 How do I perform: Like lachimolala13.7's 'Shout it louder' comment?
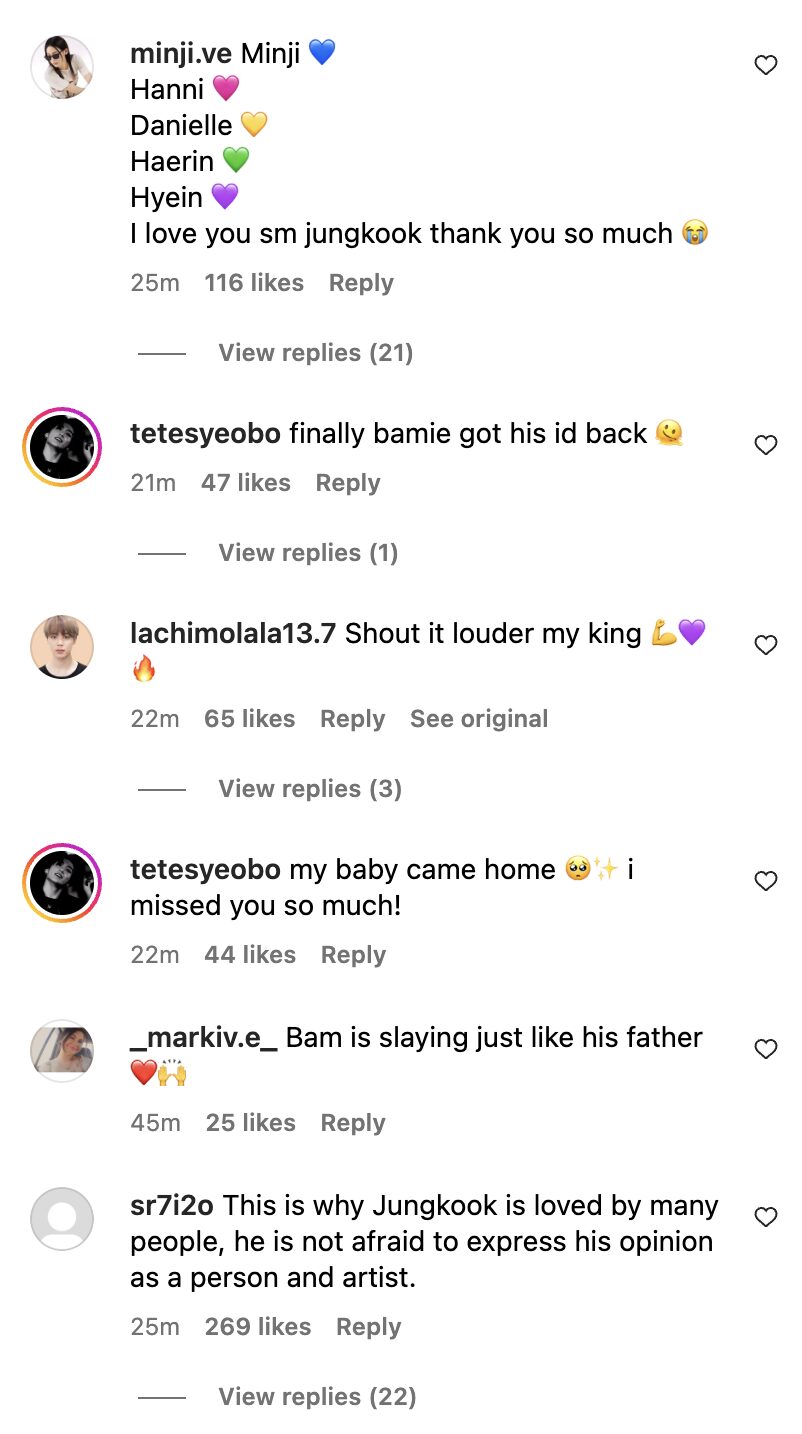pos(765,645)
